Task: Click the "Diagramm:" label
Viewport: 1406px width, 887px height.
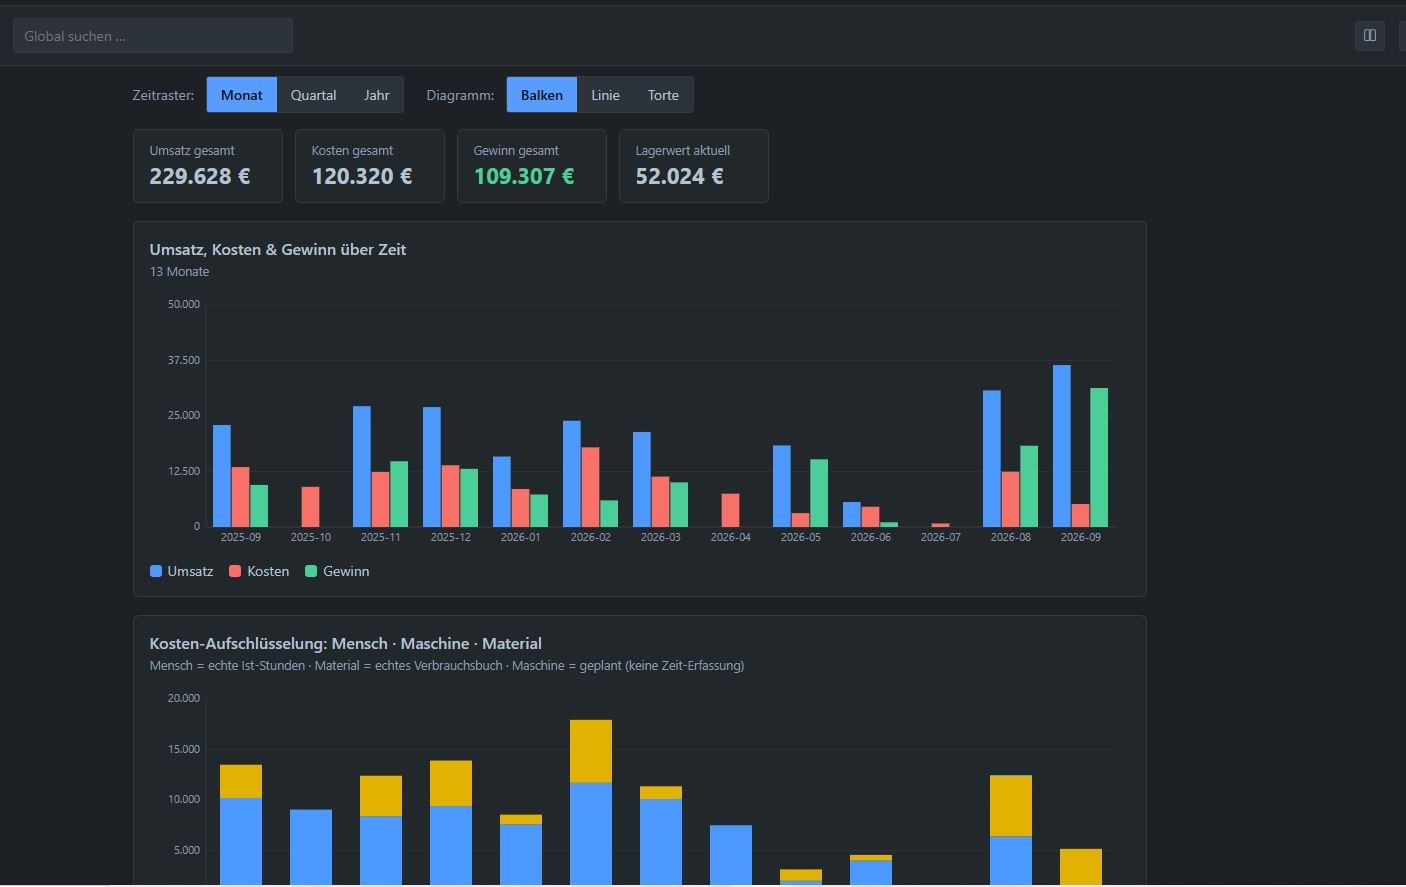Action: pos(460,95)
